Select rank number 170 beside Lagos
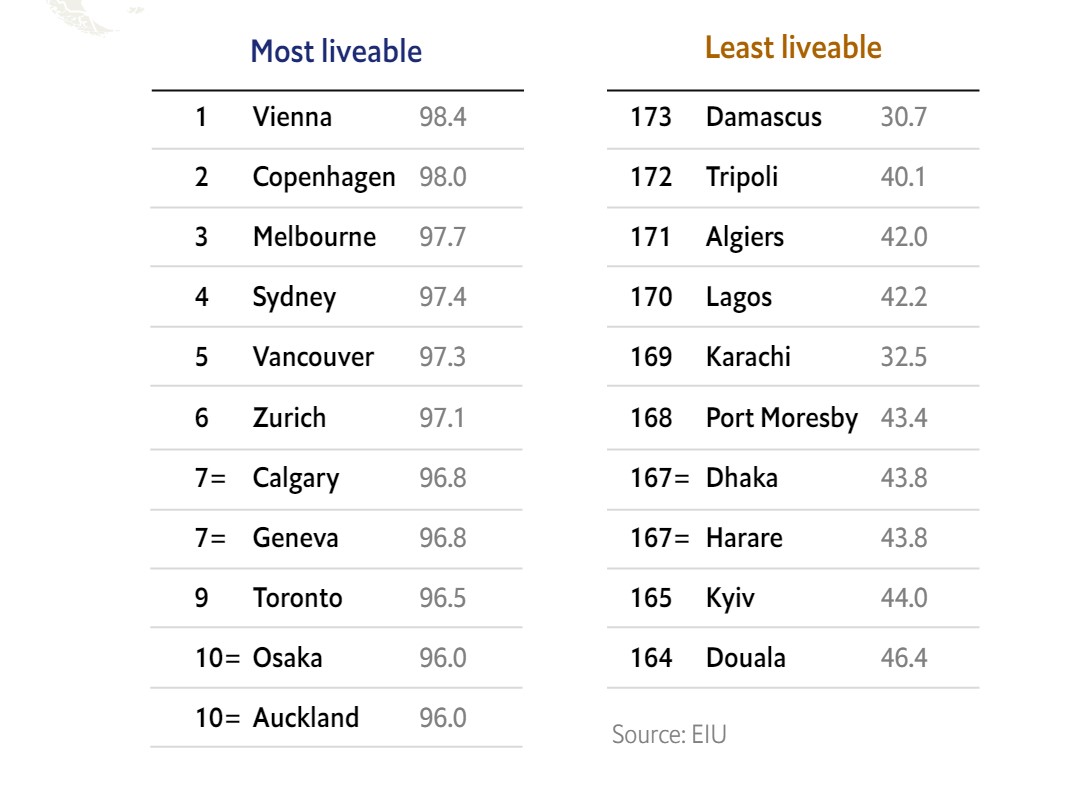Viewport: 1076px width, 790px height. pyautogui.click(x=651, y=297)
